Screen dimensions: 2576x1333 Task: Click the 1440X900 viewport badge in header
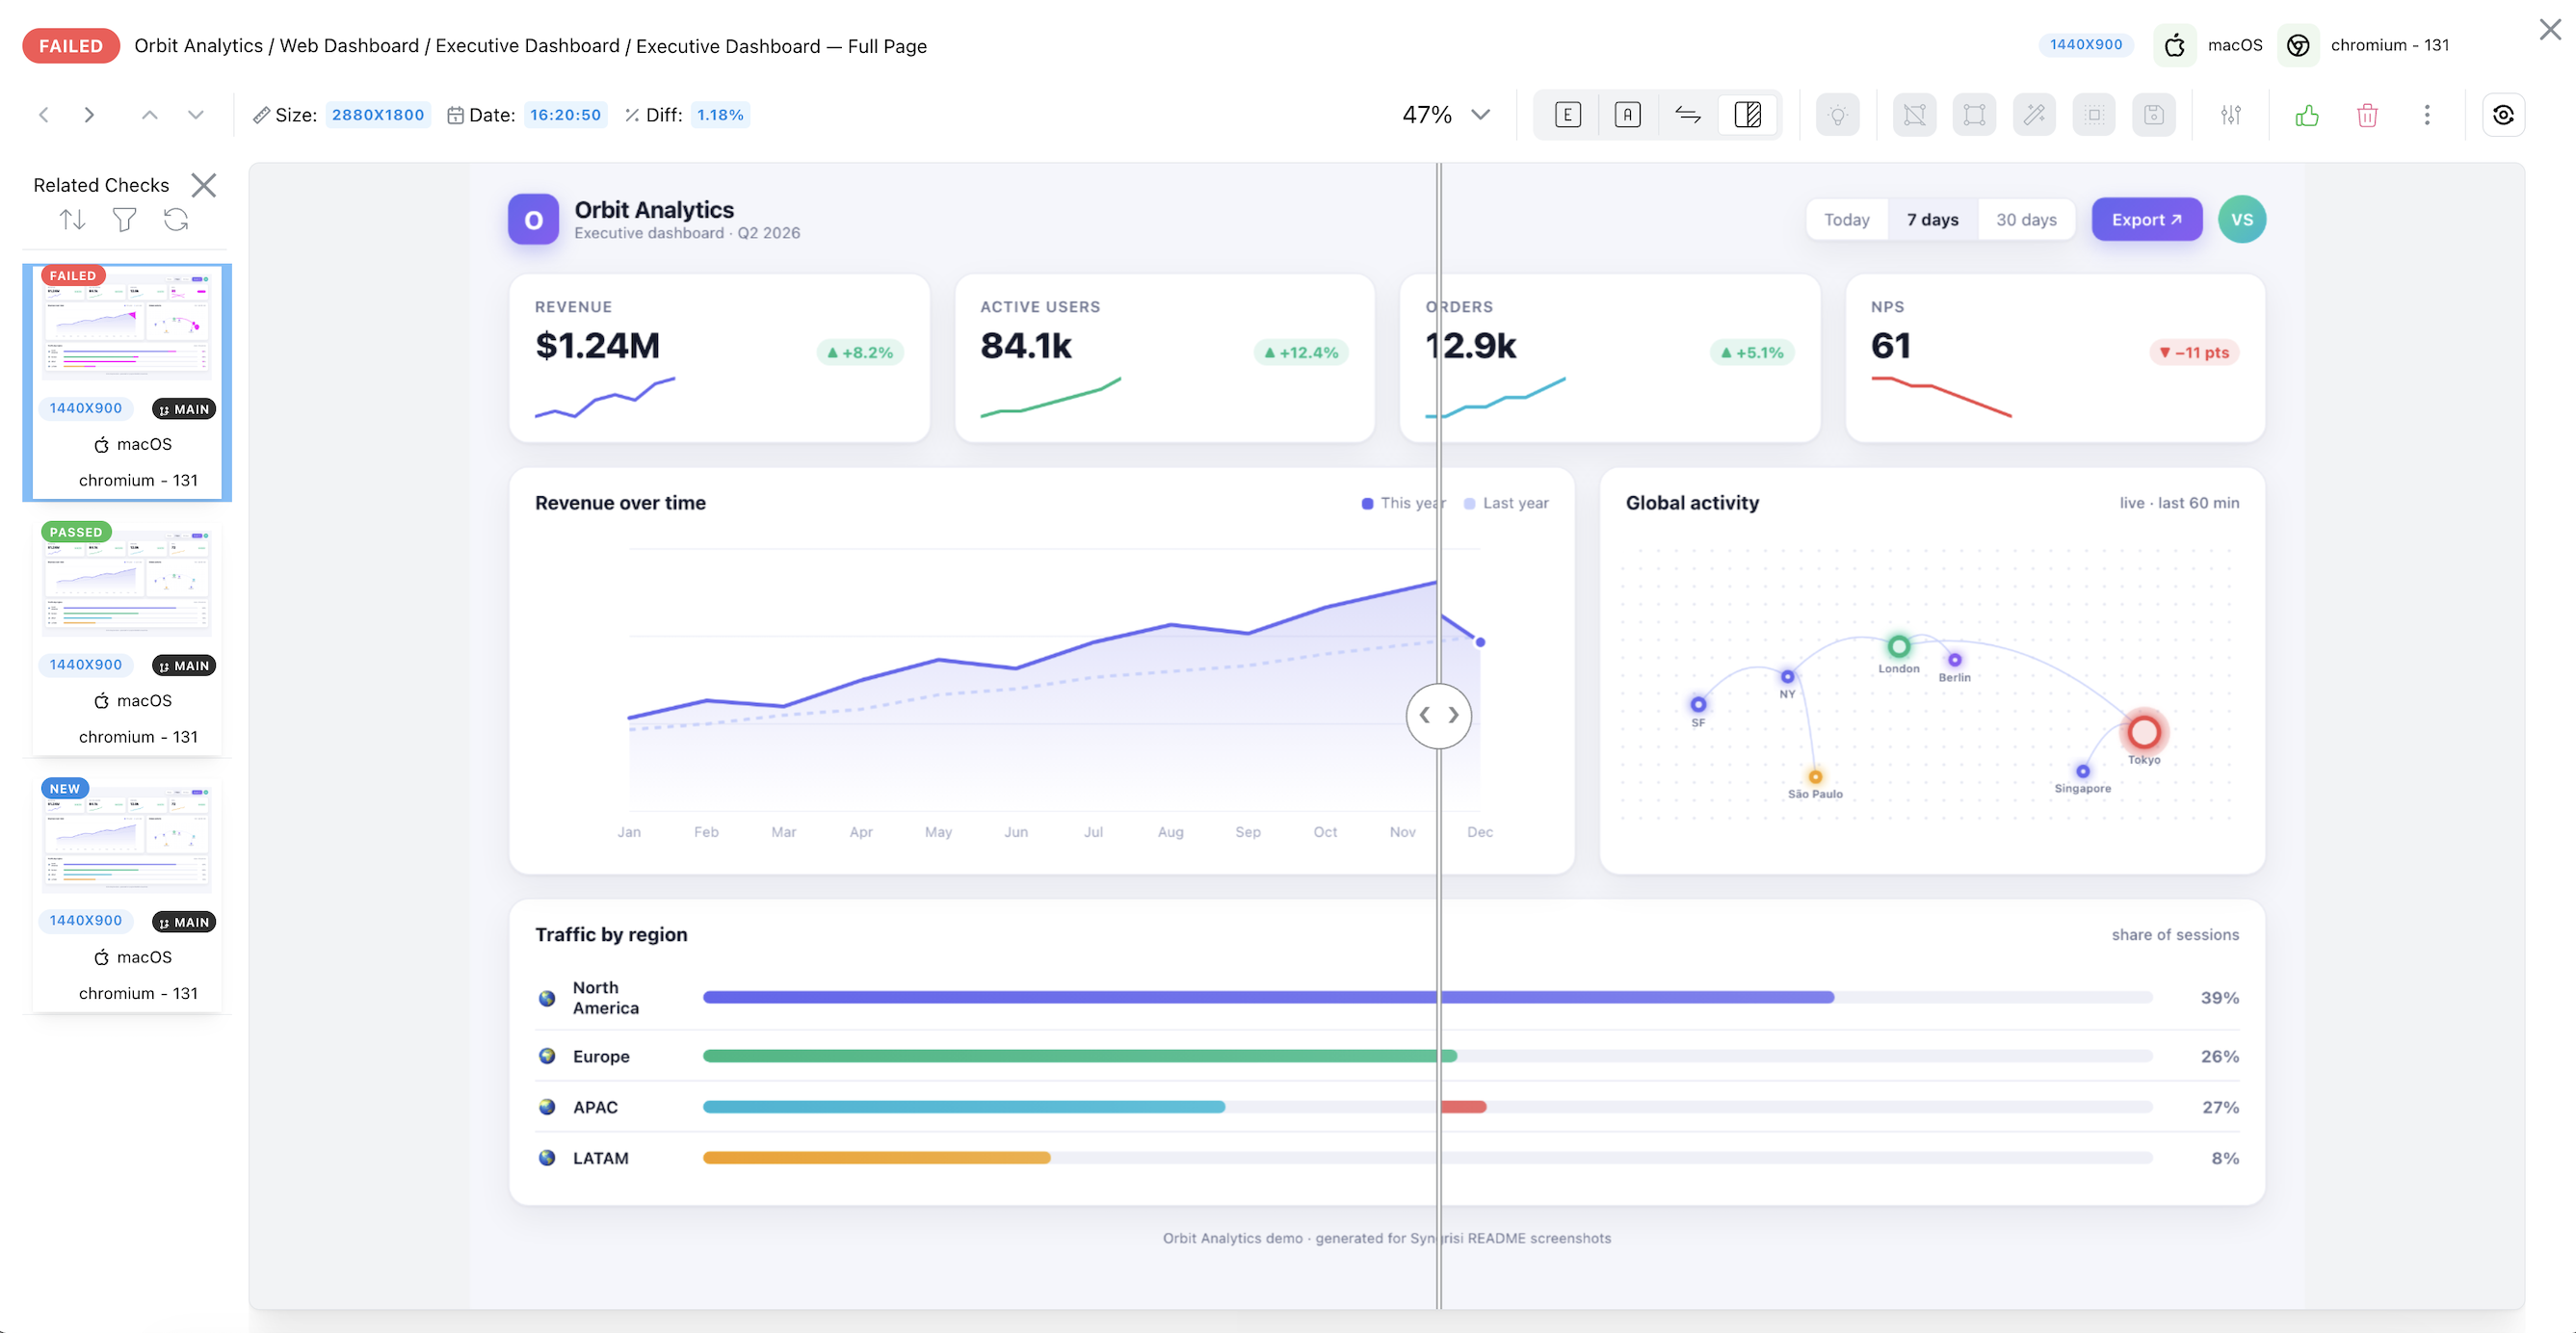click(x=2085, y=45)
